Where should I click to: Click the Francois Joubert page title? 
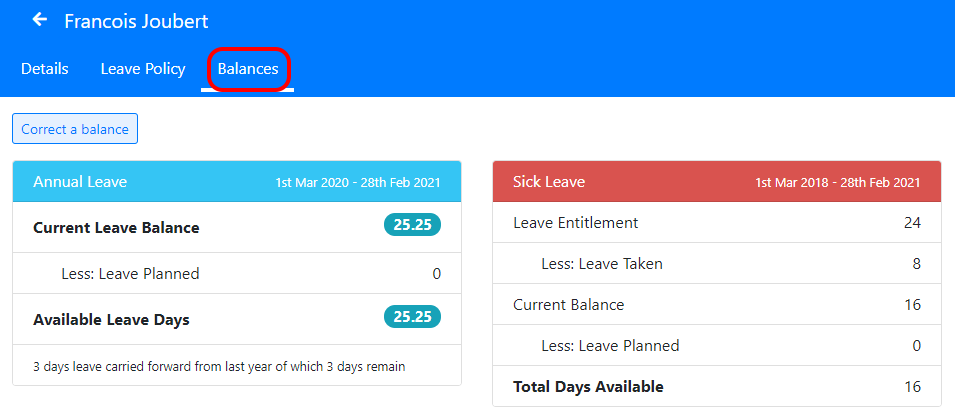[x=136, y=21]
